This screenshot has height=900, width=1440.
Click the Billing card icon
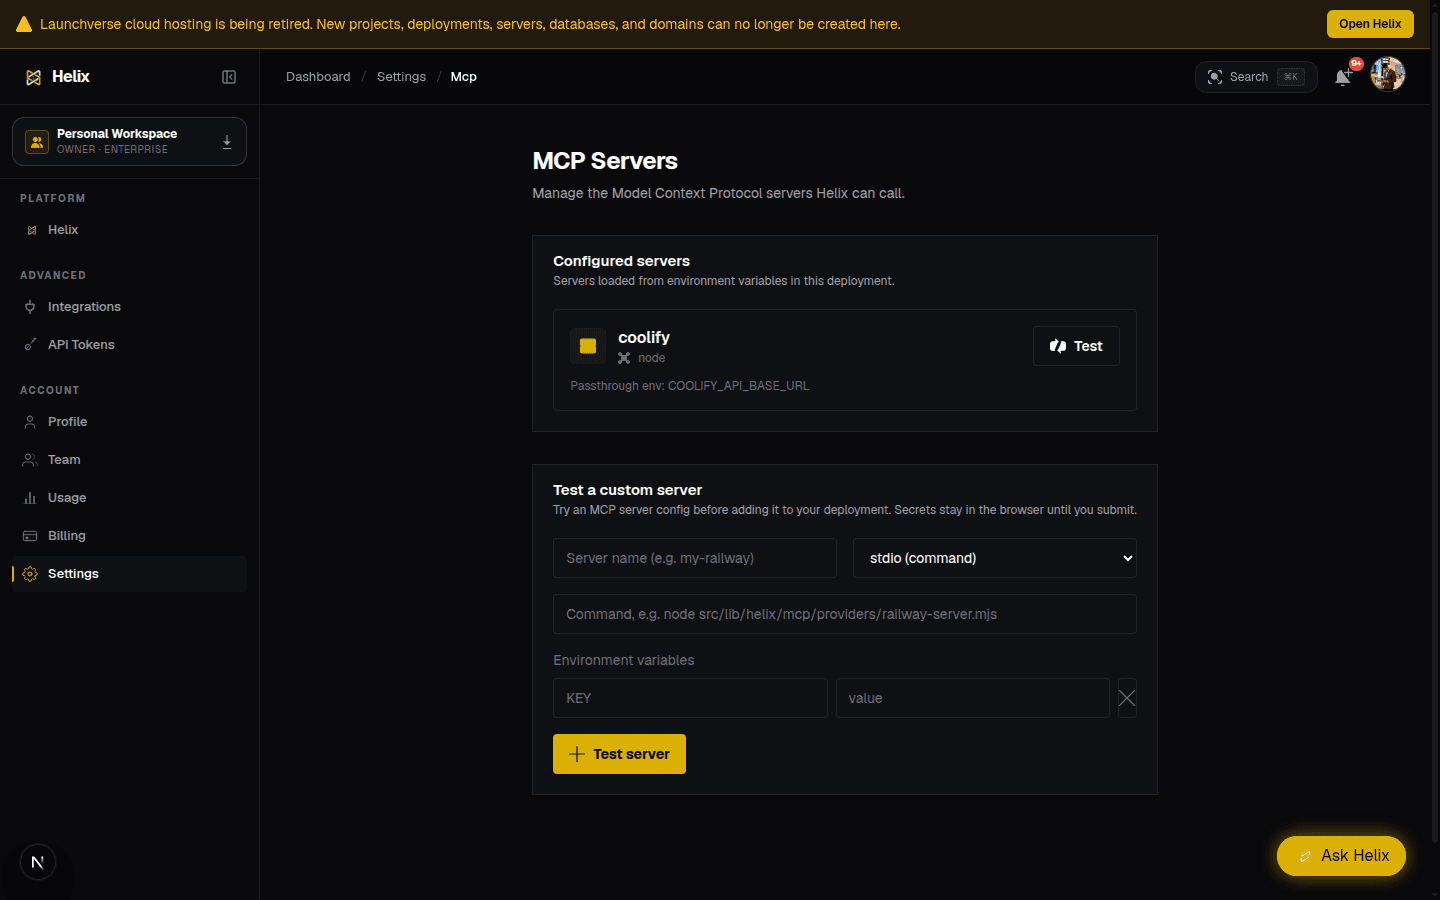point(30,536)
